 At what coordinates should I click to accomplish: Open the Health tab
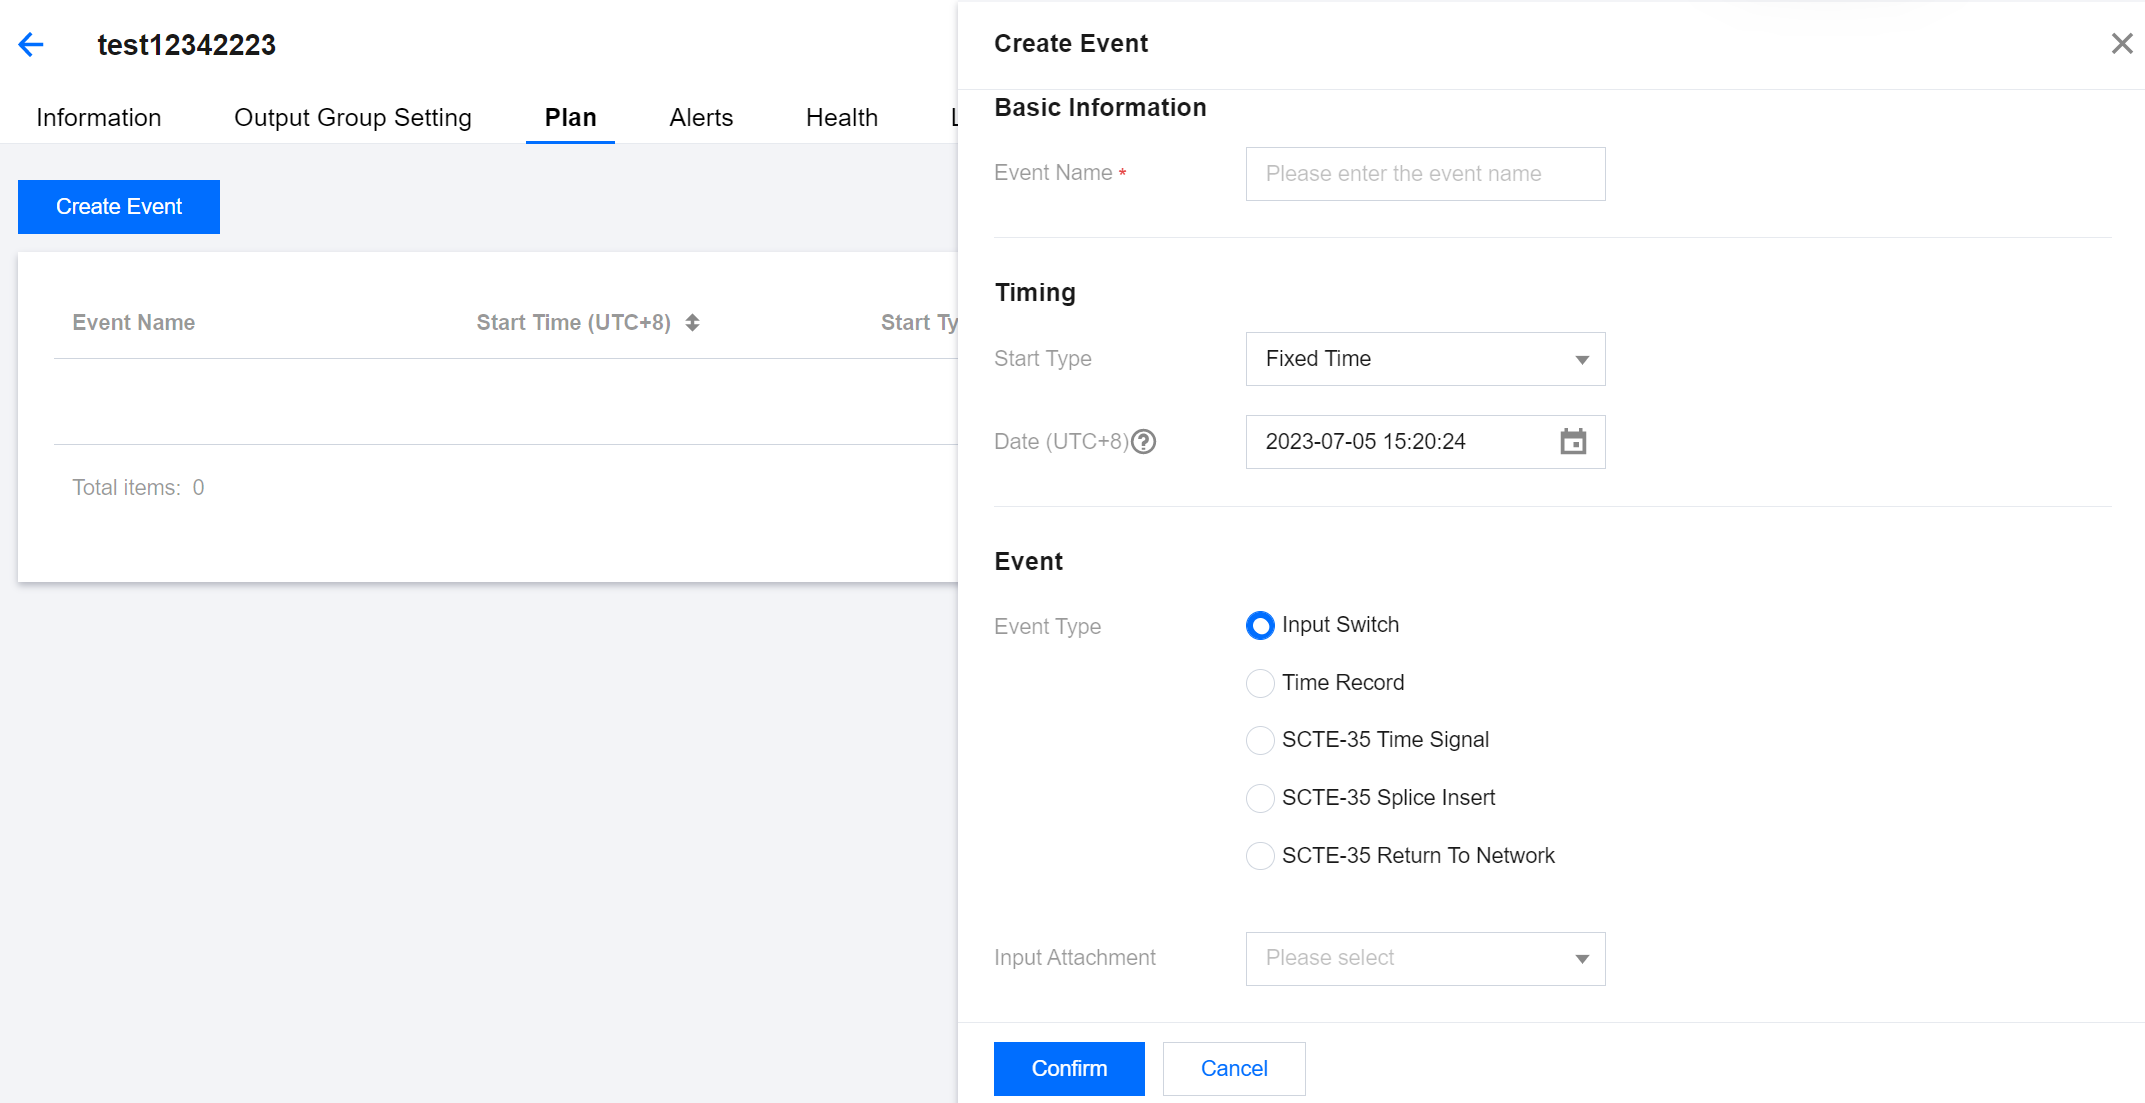(x=841, y=117)
